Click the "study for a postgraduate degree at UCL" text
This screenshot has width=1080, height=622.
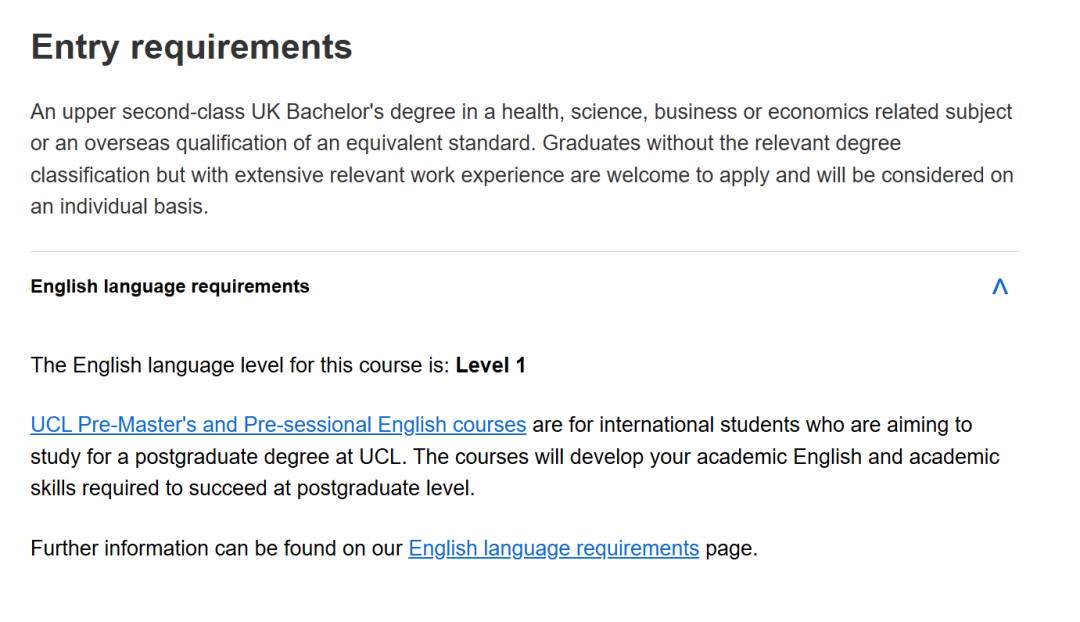pos(218,457)
